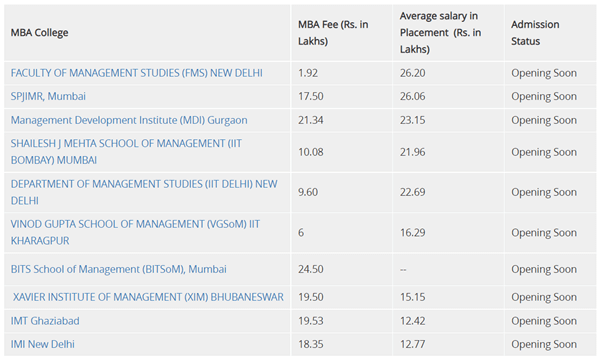602x361 pixels.
Task: Select Opening Soon status for BITSoM row
Action: click(x=544, y=269)
